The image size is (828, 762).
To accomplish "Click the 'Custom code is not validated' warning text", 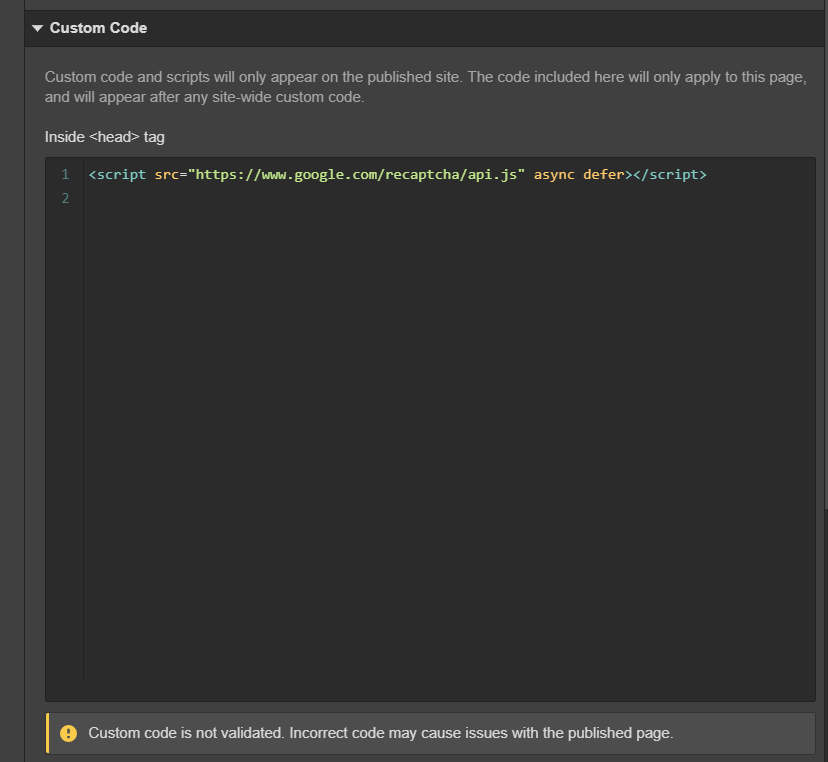I will point(381,733).
